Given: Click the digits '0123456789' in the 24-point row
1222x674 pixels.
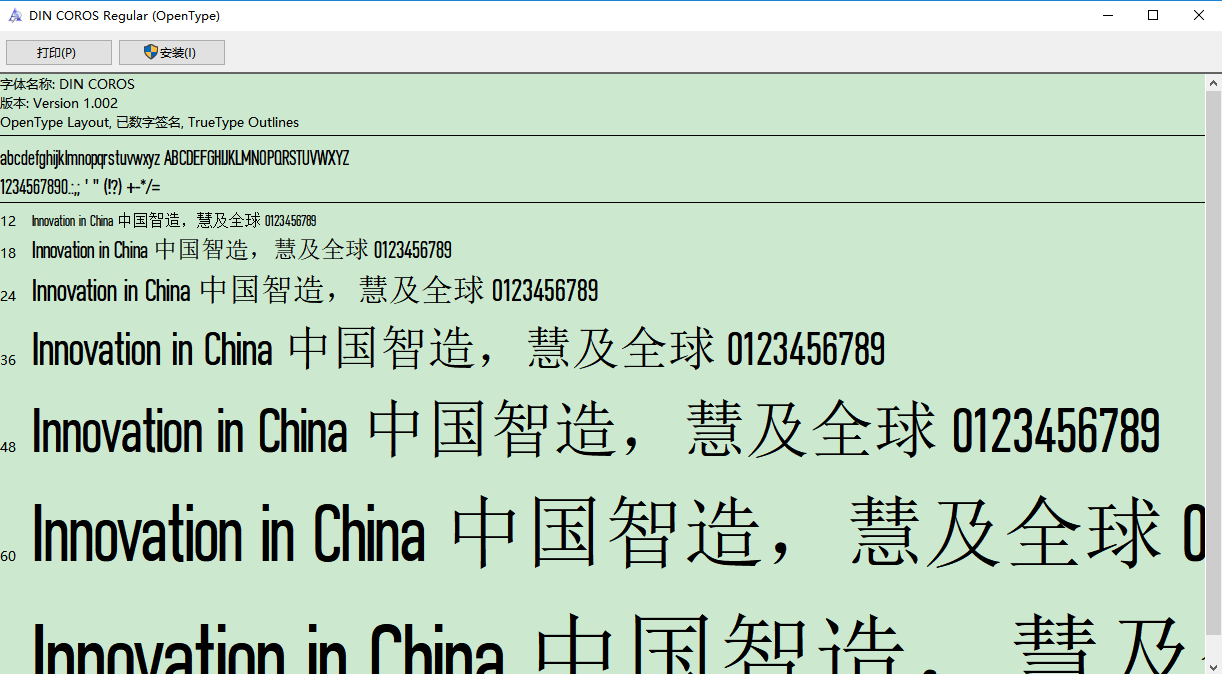Looking at the screenshot, I should [545, 291].
